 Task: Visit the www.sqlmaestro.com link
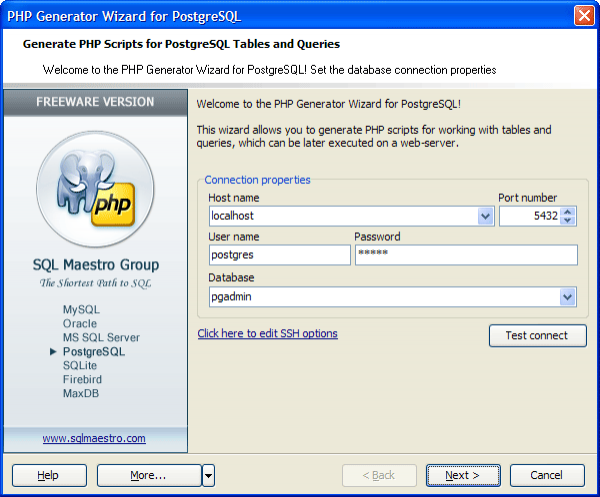94,438
